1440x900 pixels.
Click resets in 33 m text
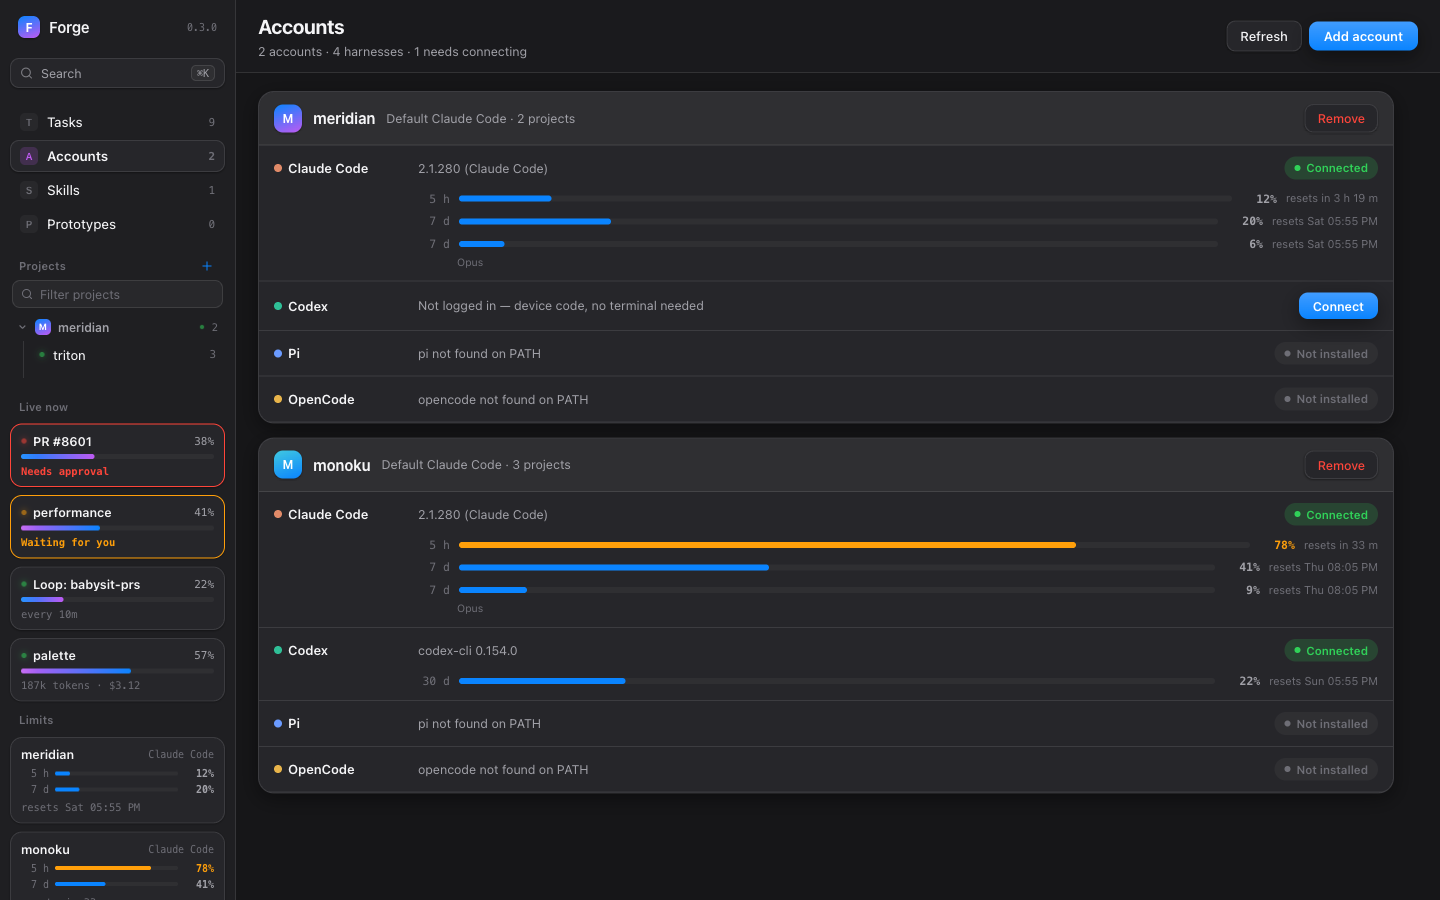click(1341, 545)
